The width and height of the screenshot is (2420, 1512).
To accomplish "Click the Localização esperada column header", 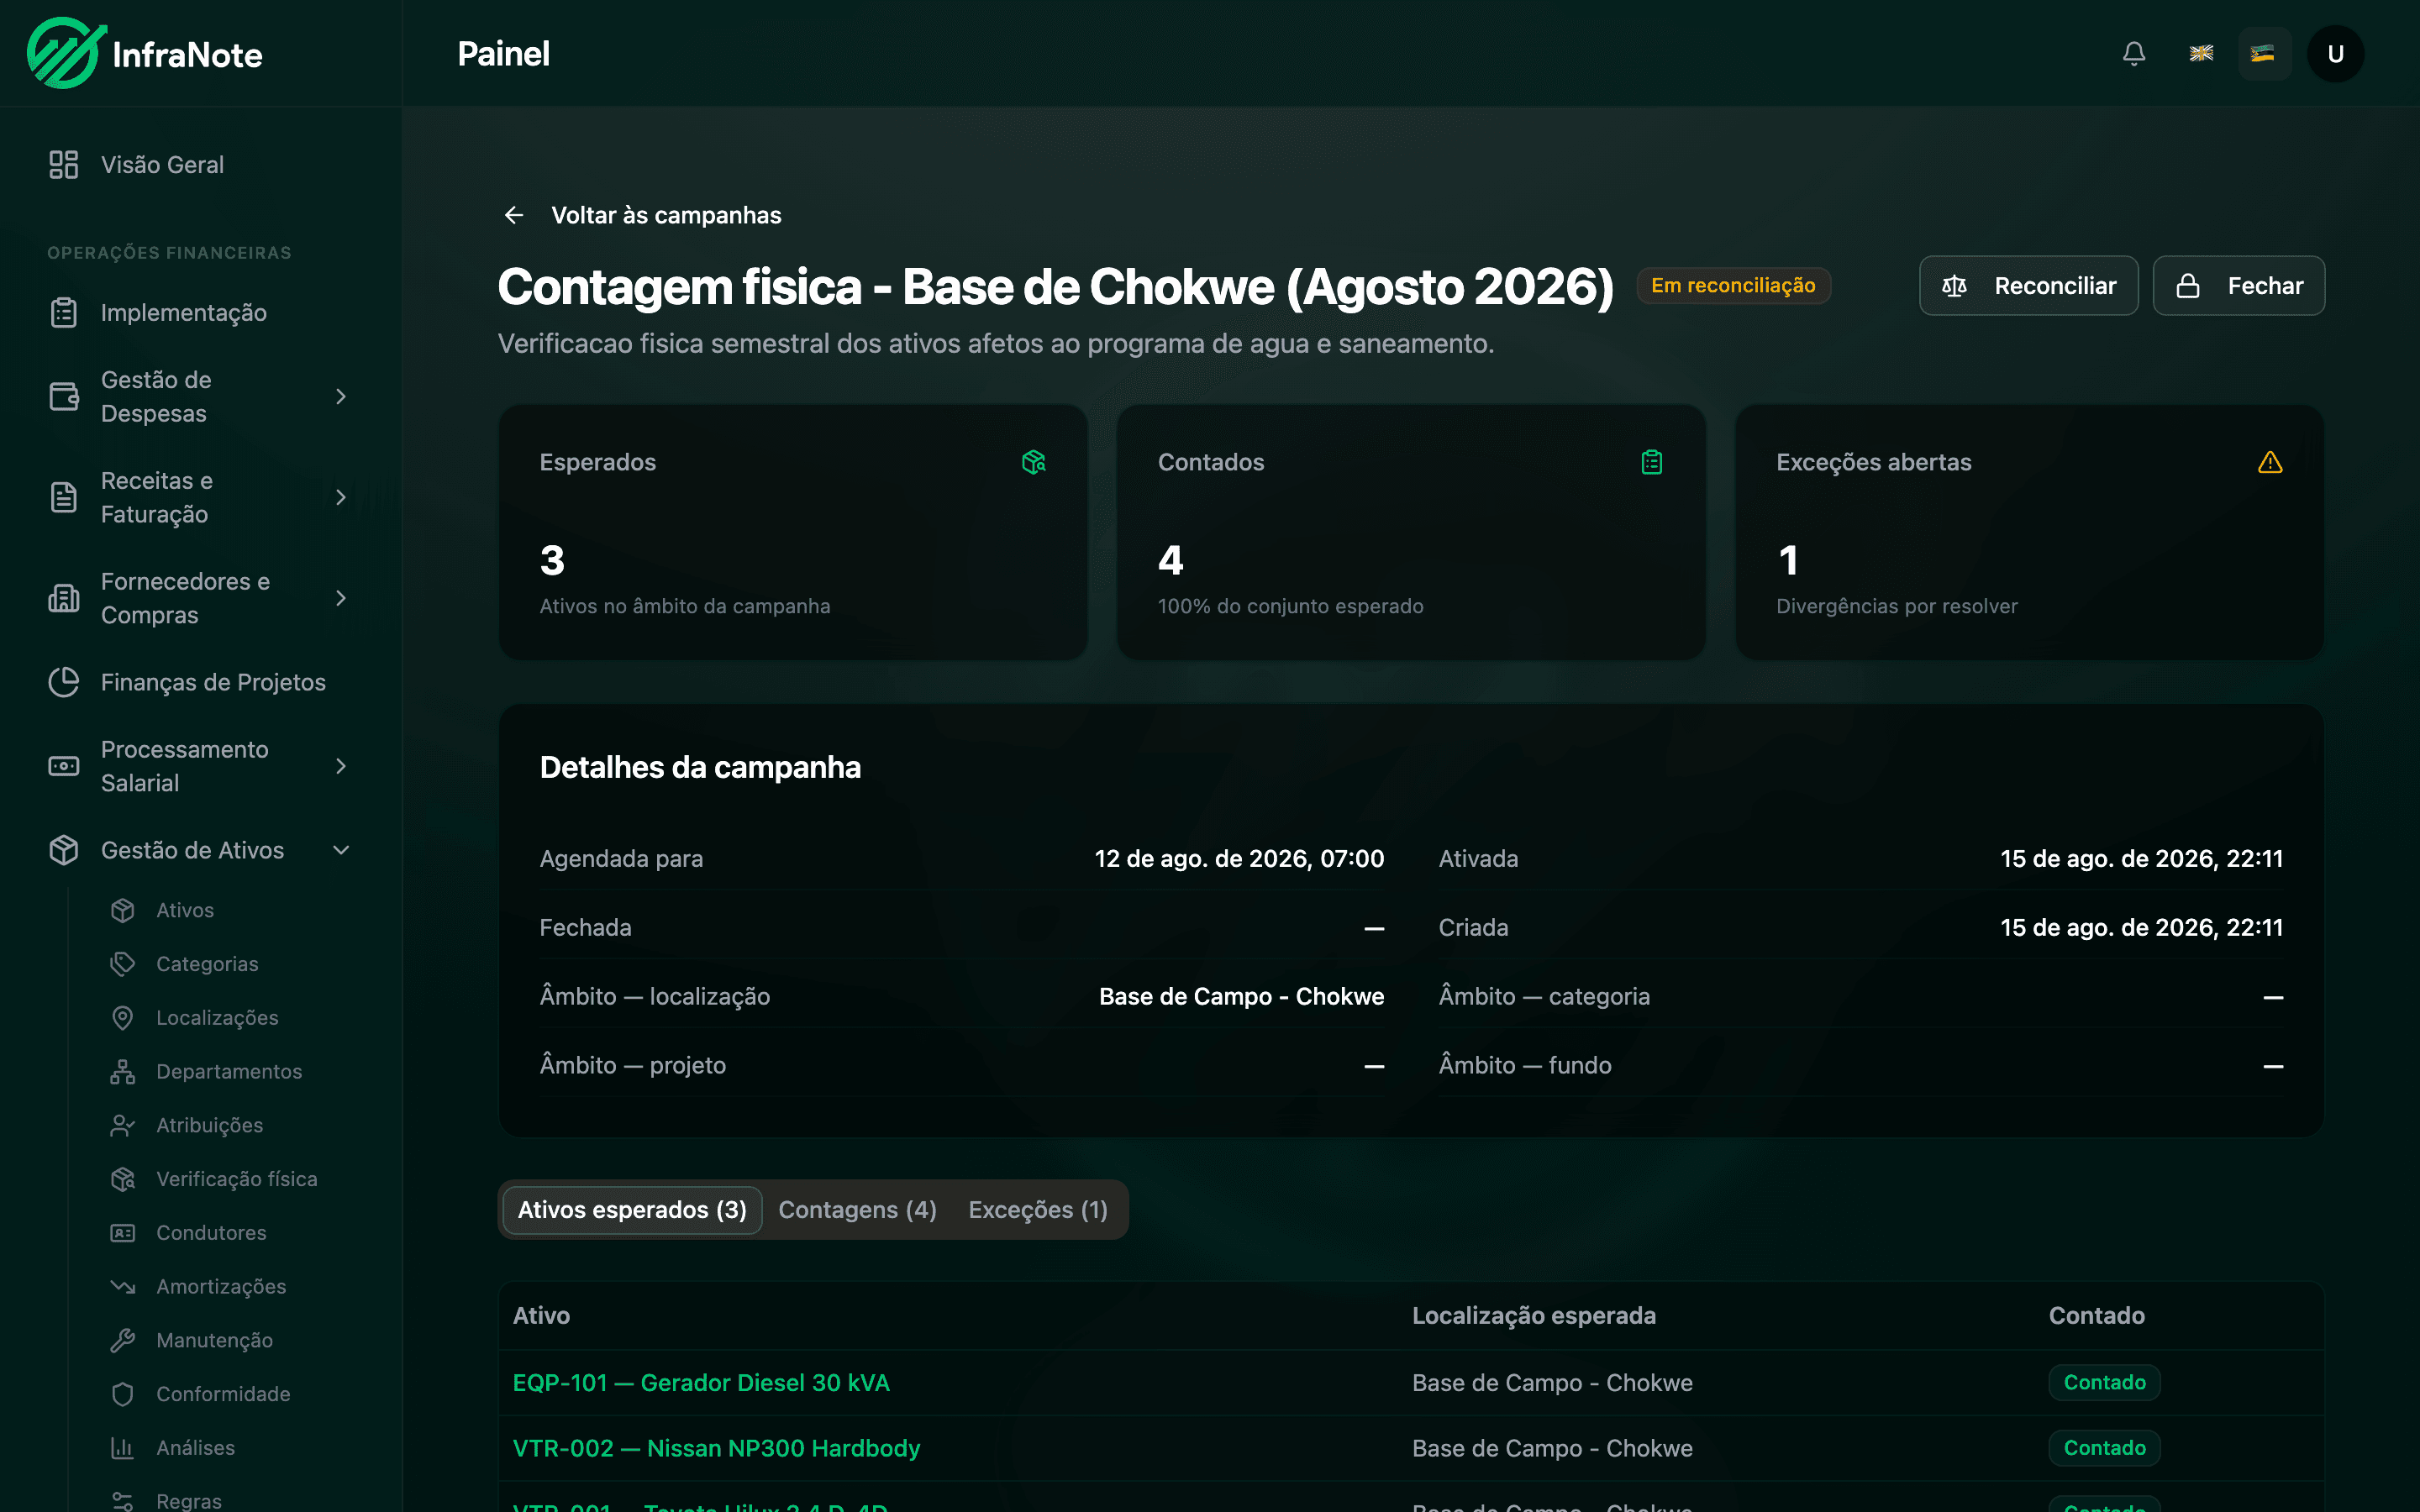I will (x=1534, y=1315).
